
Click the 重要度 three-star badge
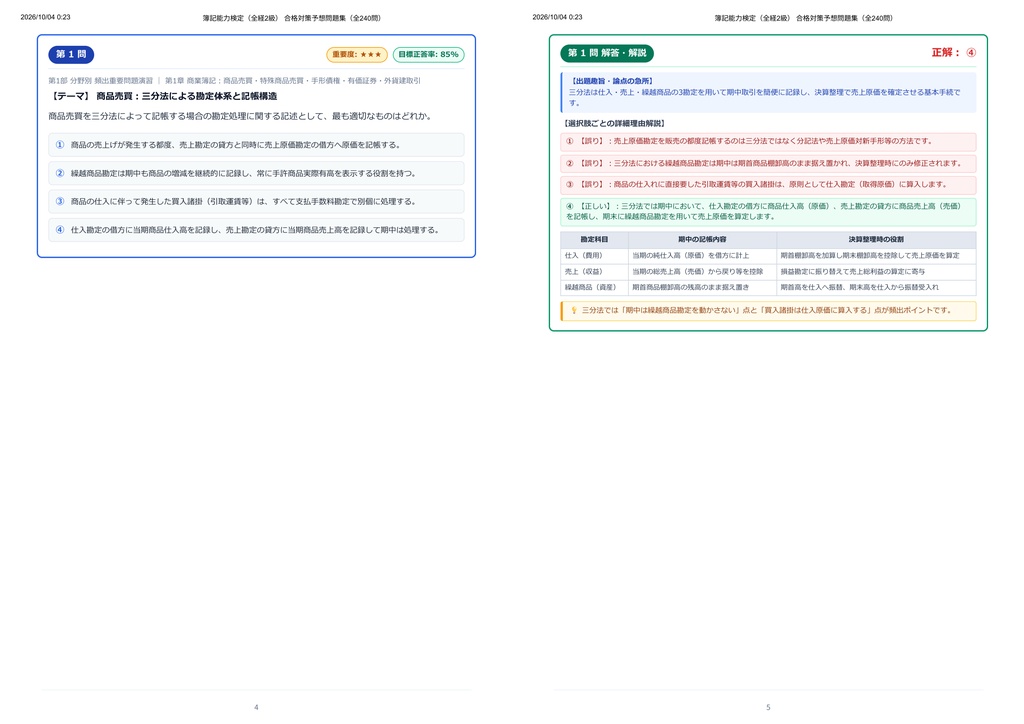pos(357,55)
